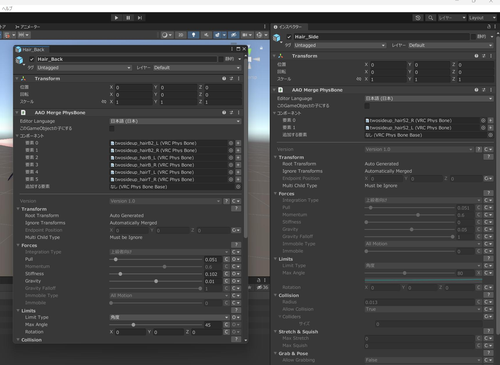The image size is (500, 365).
Task: Click C copy button beside Stiffness value in Hair_Back
Action: (226, 274)
